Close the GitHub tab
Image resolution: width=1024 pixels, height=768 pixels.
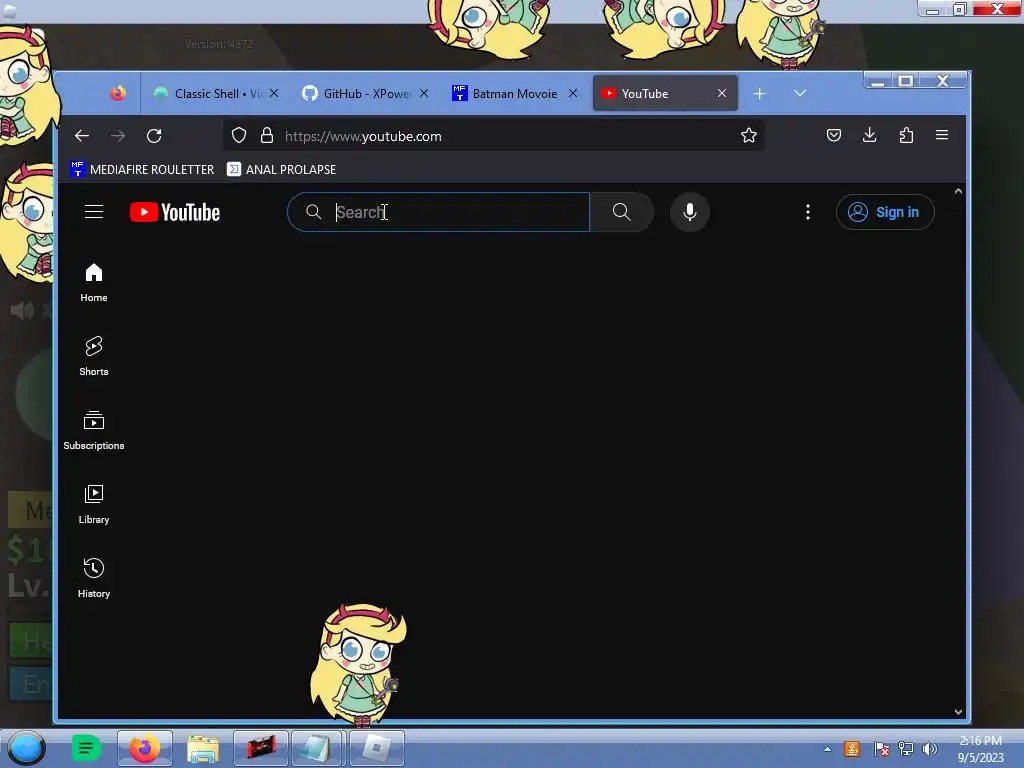point(424,93)
